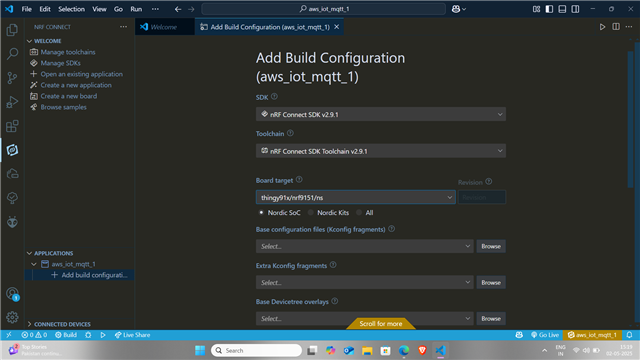Select the All boards radio button
This screenshot has width=640, height=360.
(x=359, y=213)
